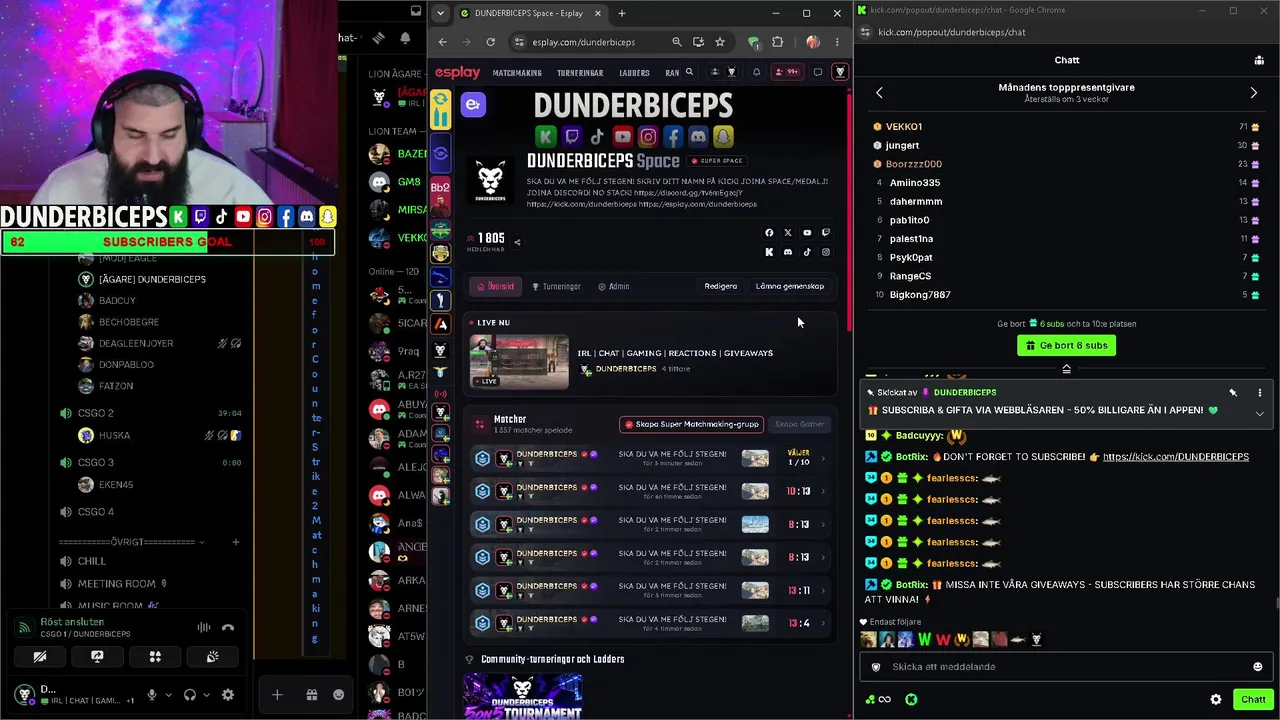Viewport: 1280px width, 720px height.
Task: Open Kick chat settings gear
Action: [1216, 700]
